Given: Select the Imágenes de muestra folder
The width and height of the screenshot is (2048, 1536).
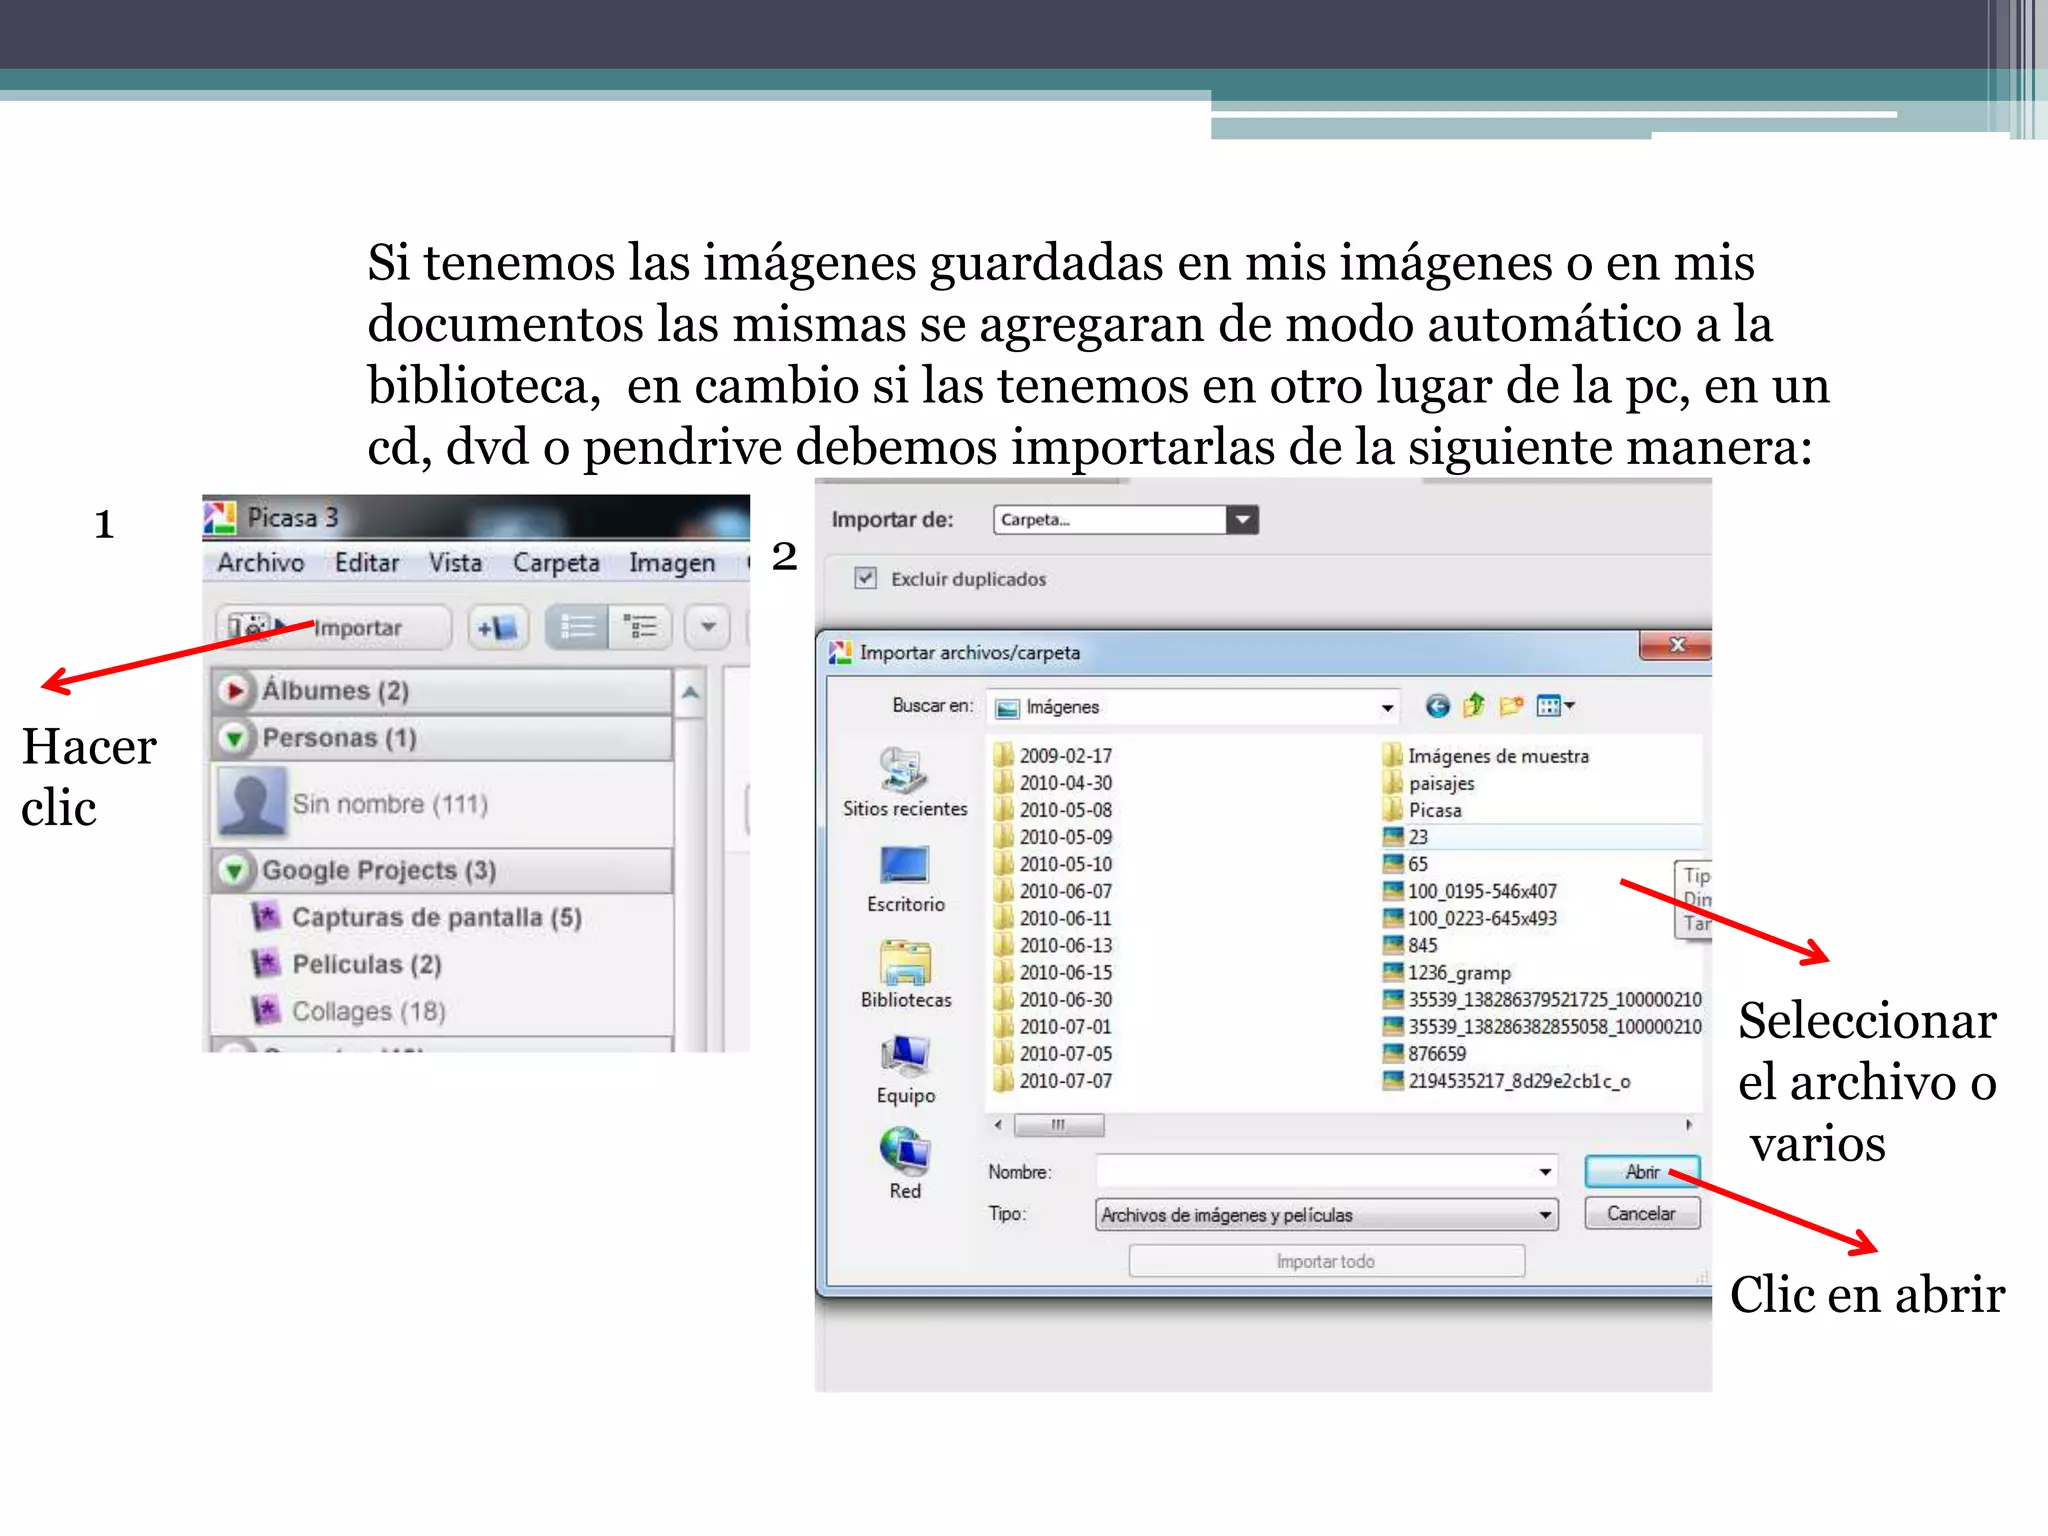Looking at the screenshot, I should tap(1486, 755).
